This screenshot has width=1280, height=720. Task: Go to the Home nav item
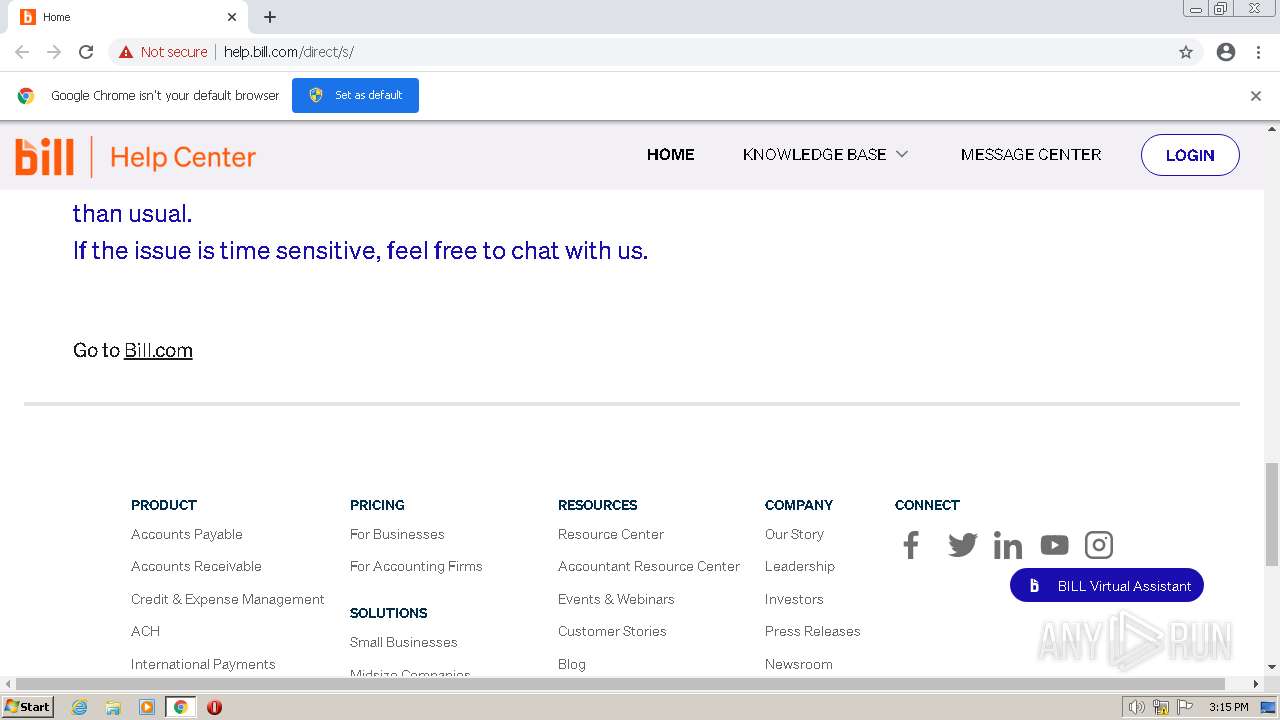pos(670,155)
